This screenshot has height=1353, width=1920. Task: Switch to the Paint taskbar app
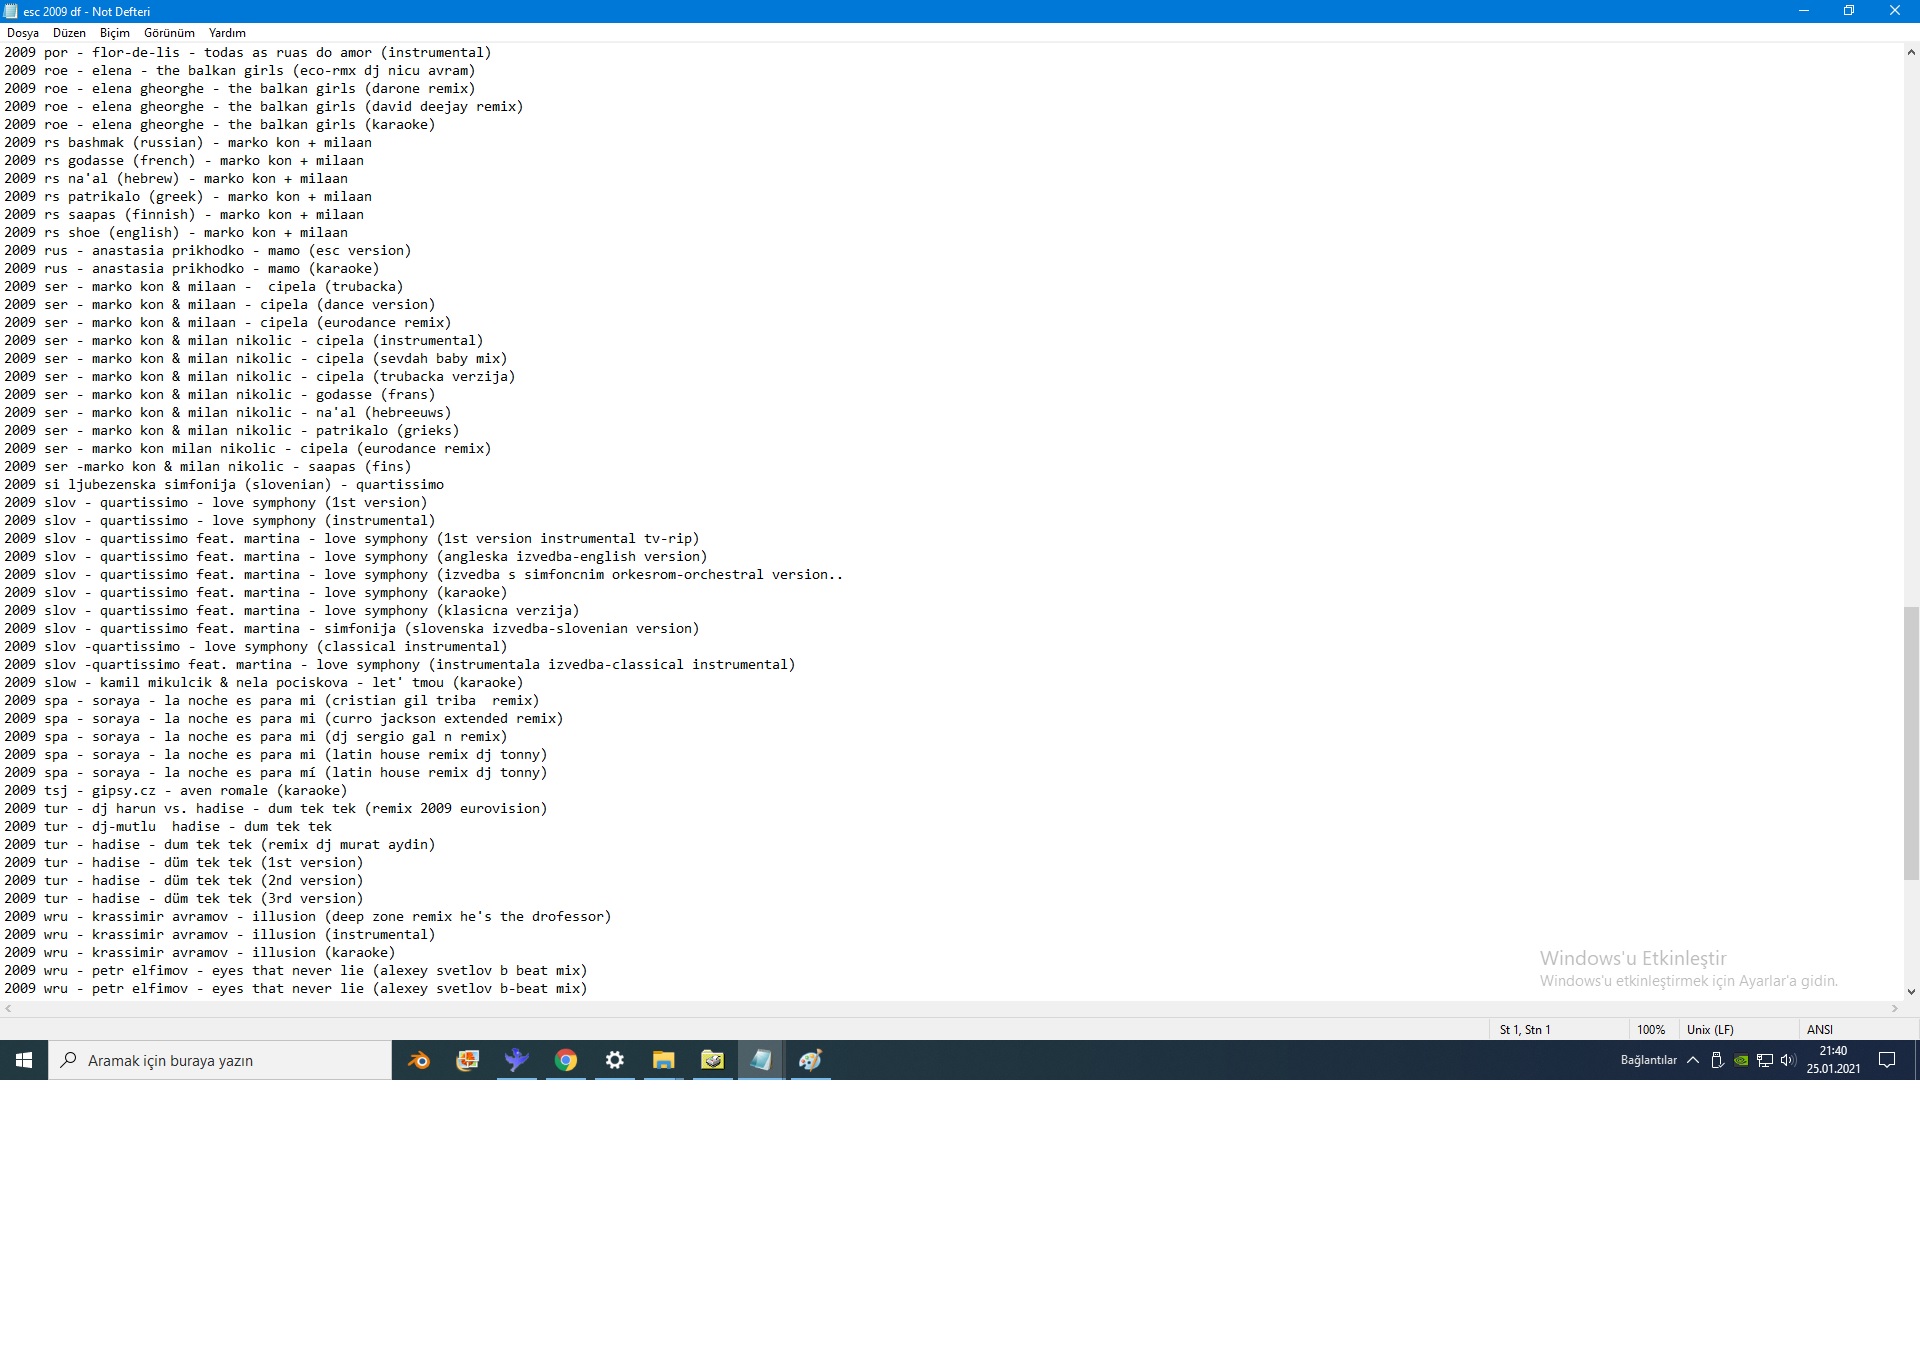coord(810,1060)
